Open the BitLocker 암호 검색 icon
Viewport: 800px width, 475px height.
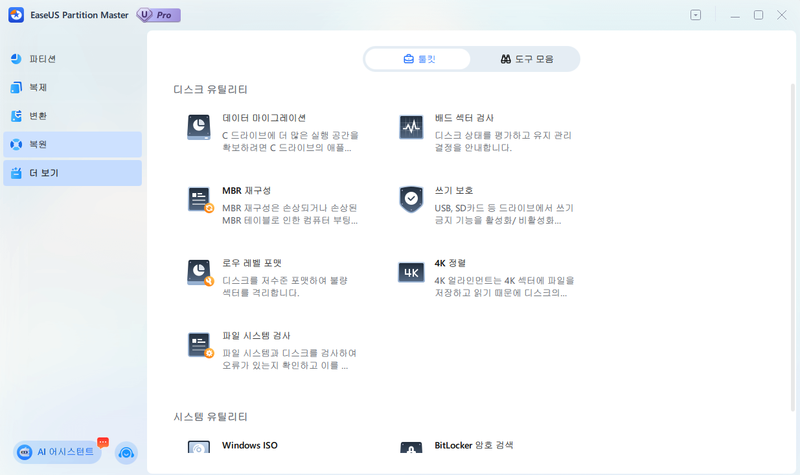point(411,449)
